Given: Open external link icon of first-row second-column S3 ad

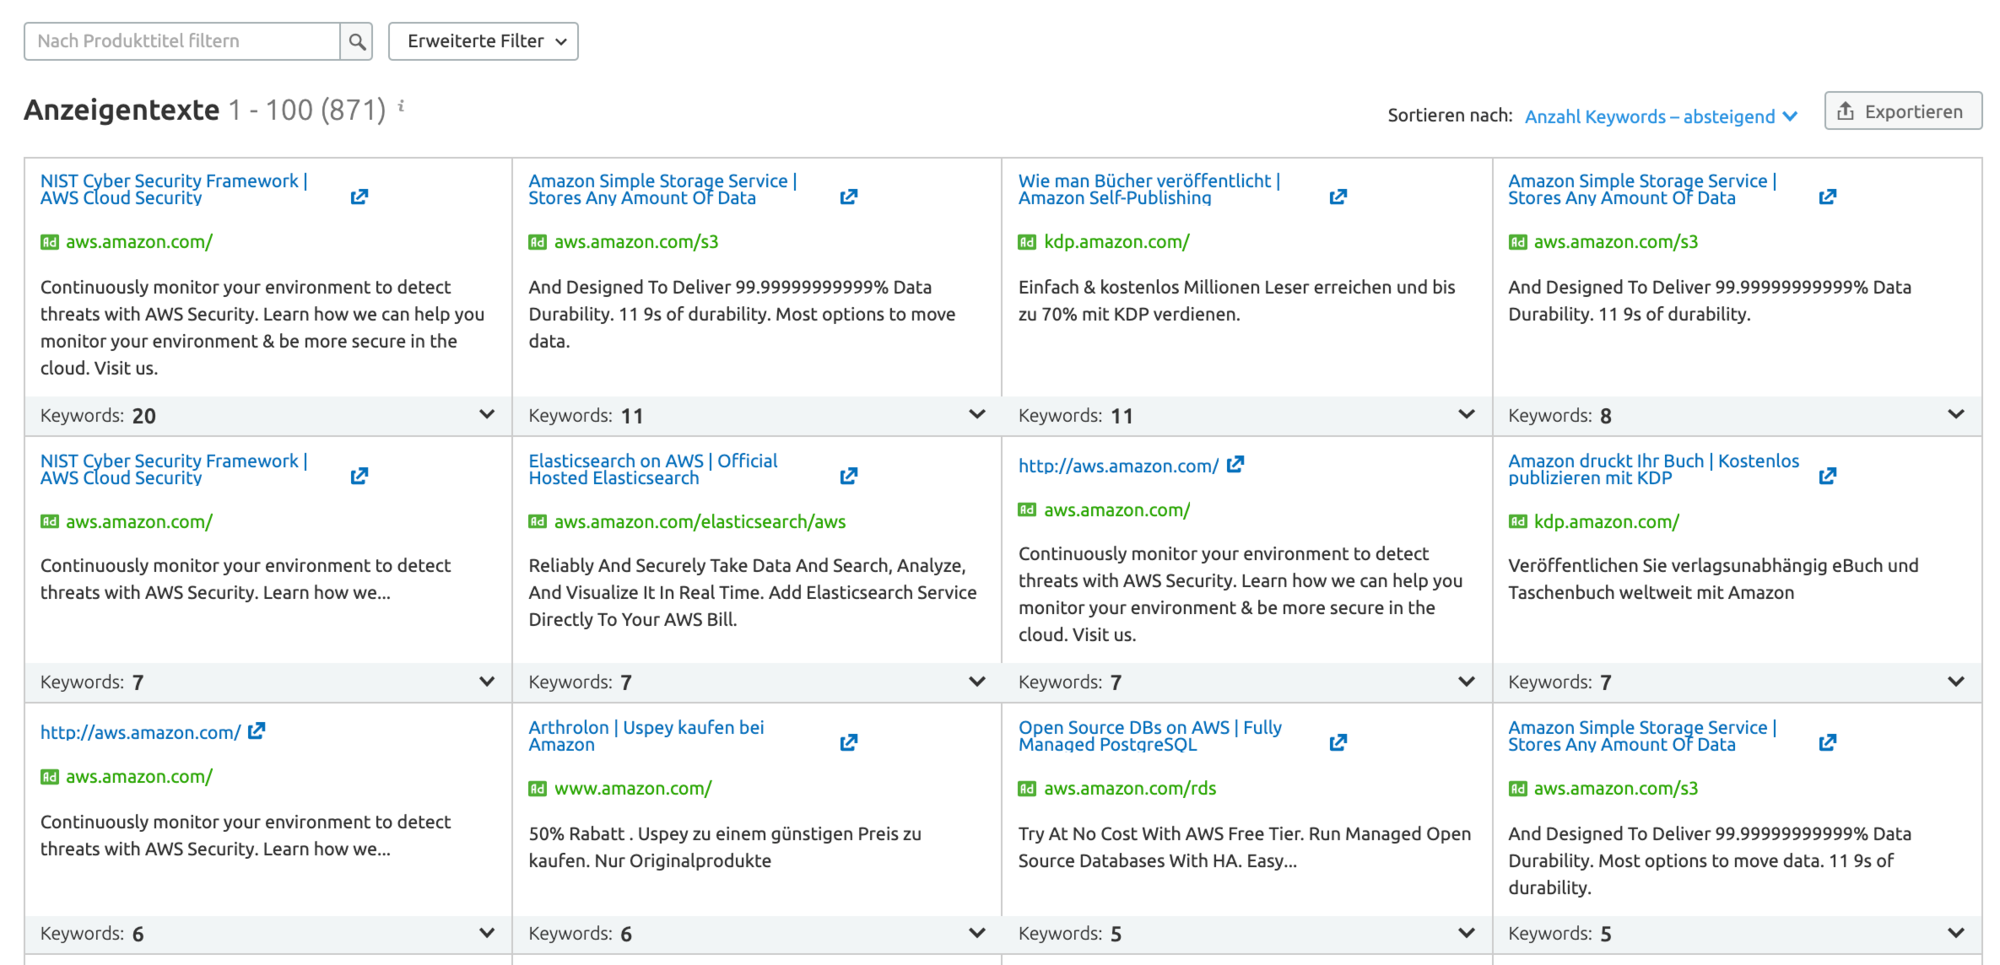Looking at the screenshot, I should coord(848,197).
